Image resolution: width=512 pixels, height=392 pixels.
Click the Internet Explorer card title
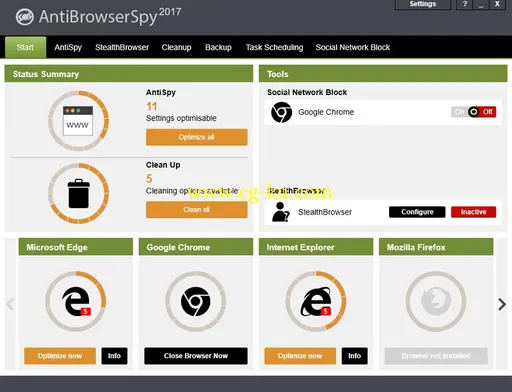coord(300,247)
